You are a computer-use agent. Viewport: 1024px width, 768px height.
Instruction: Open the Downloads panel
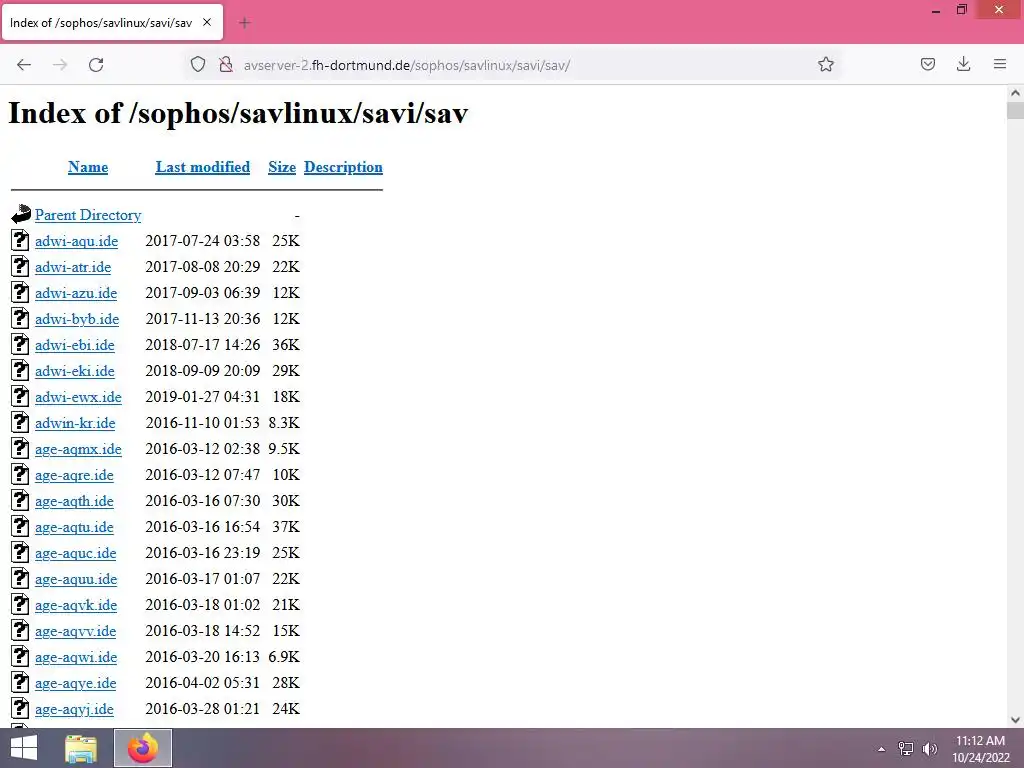click(x=963, y=64)
